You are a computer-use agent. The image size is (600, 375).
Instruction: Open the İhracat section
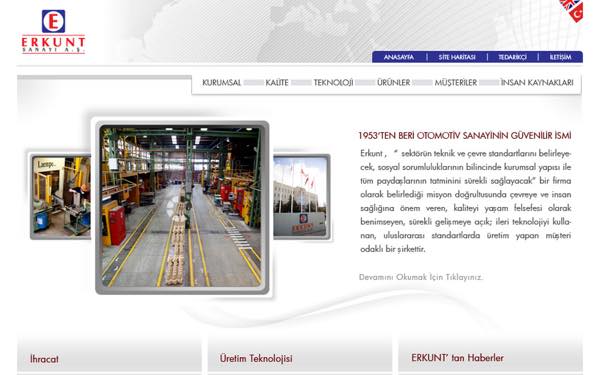44,359
